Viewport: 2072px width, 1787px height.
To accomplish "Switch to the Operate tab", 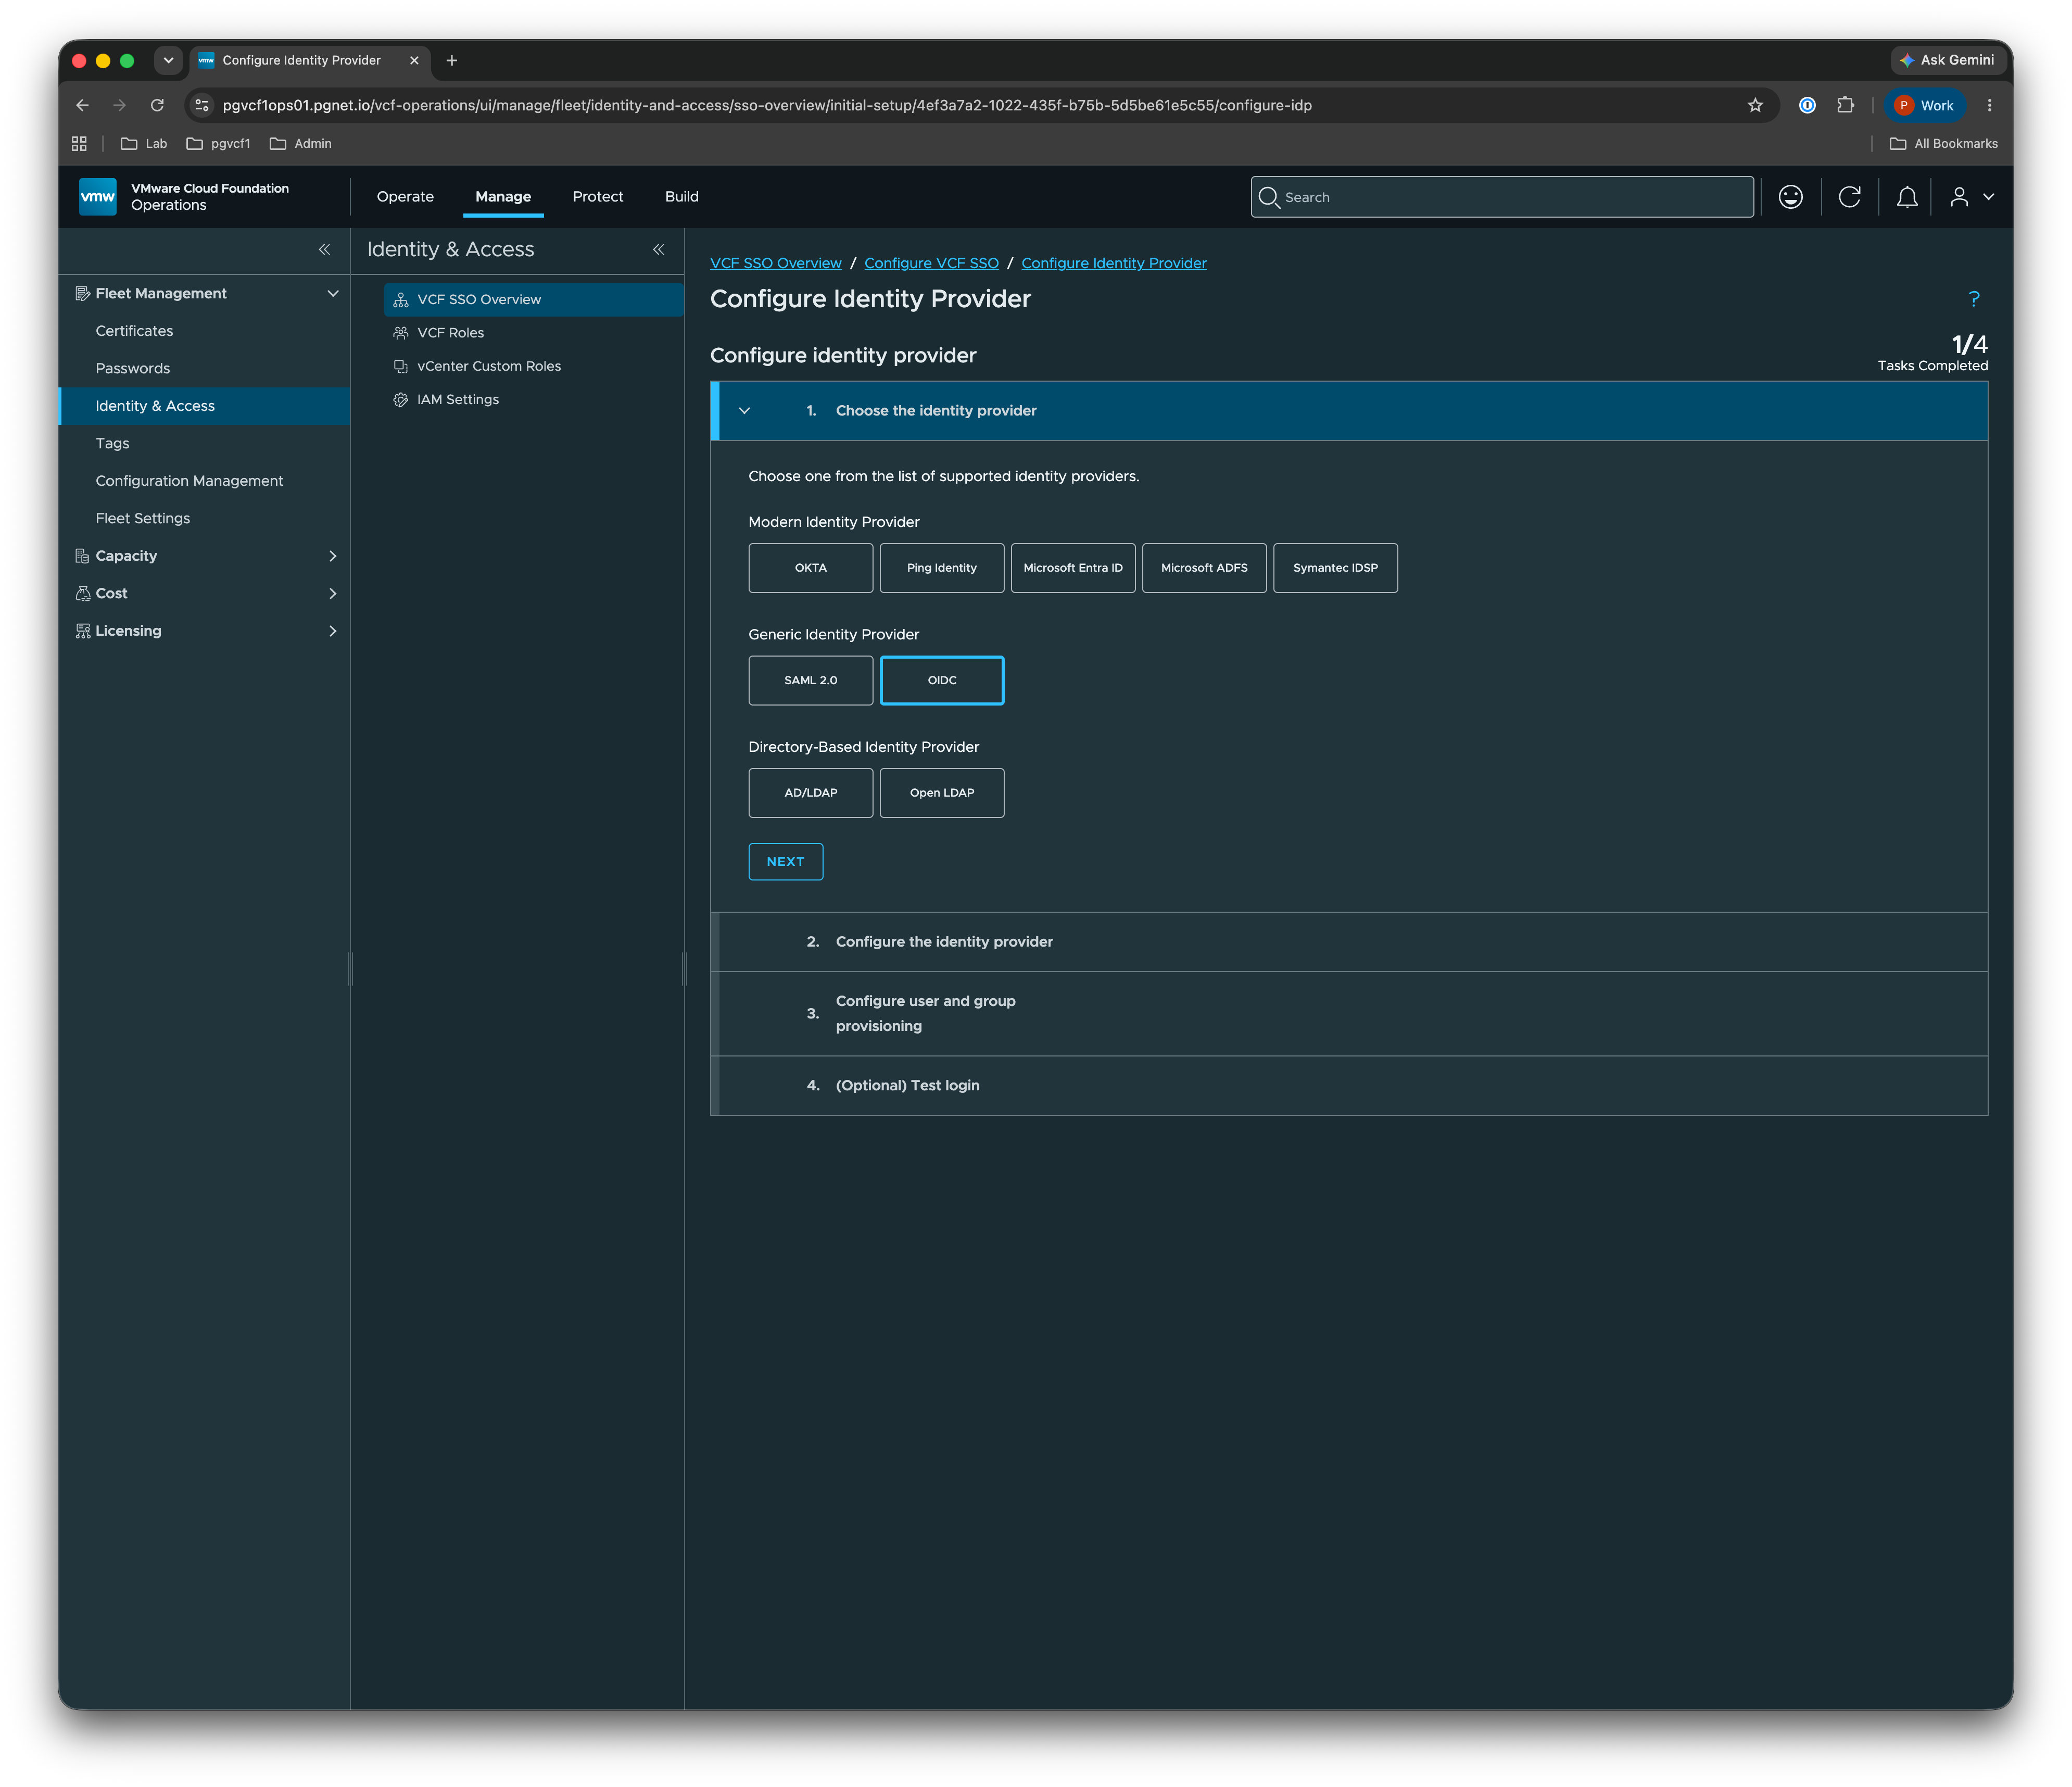I will 405,197.
